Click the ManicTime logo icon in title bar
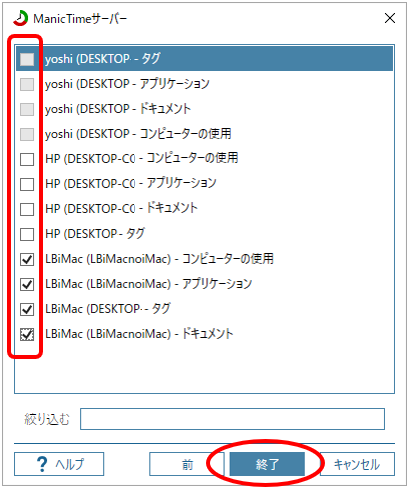The image size is (408, 488). (21, 18)
